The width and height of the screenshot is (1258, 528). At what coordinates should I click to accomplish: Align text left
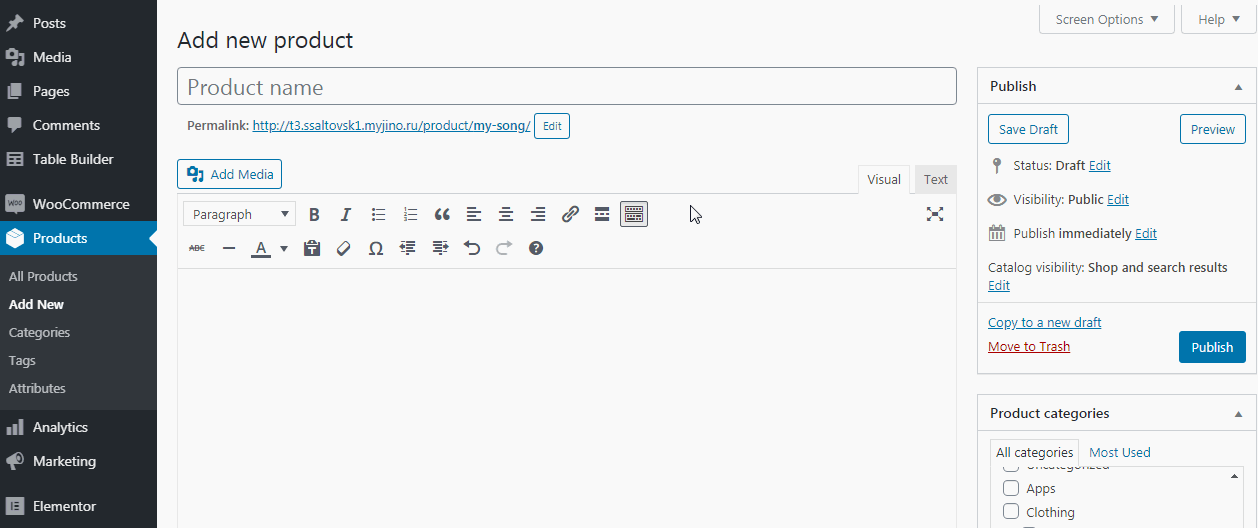tap(474, 214)
